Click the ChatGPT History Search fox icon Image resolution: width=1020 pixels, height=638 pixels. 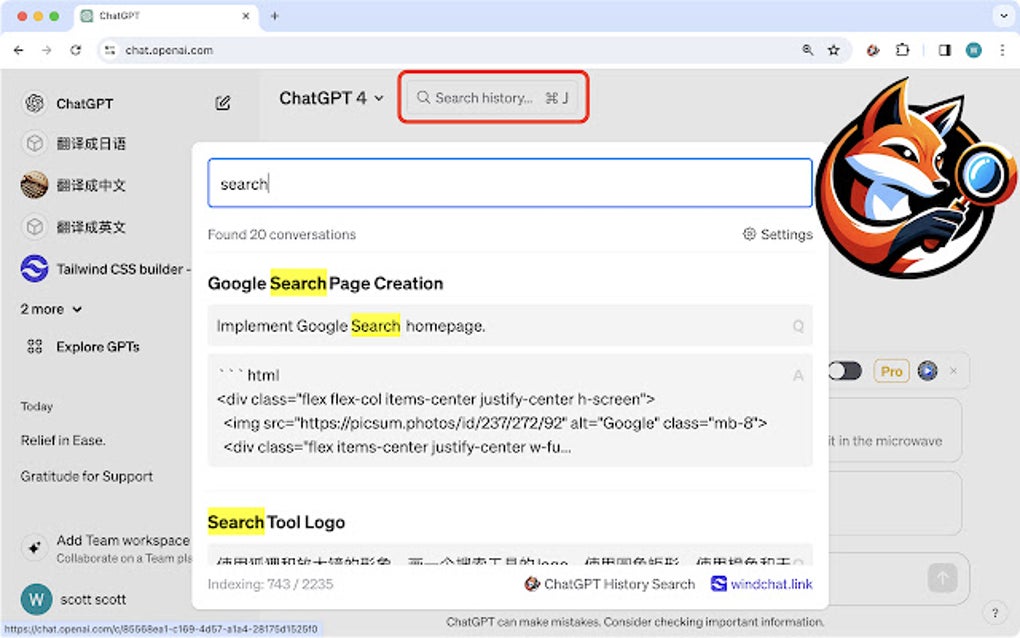(x=529, y=584)
